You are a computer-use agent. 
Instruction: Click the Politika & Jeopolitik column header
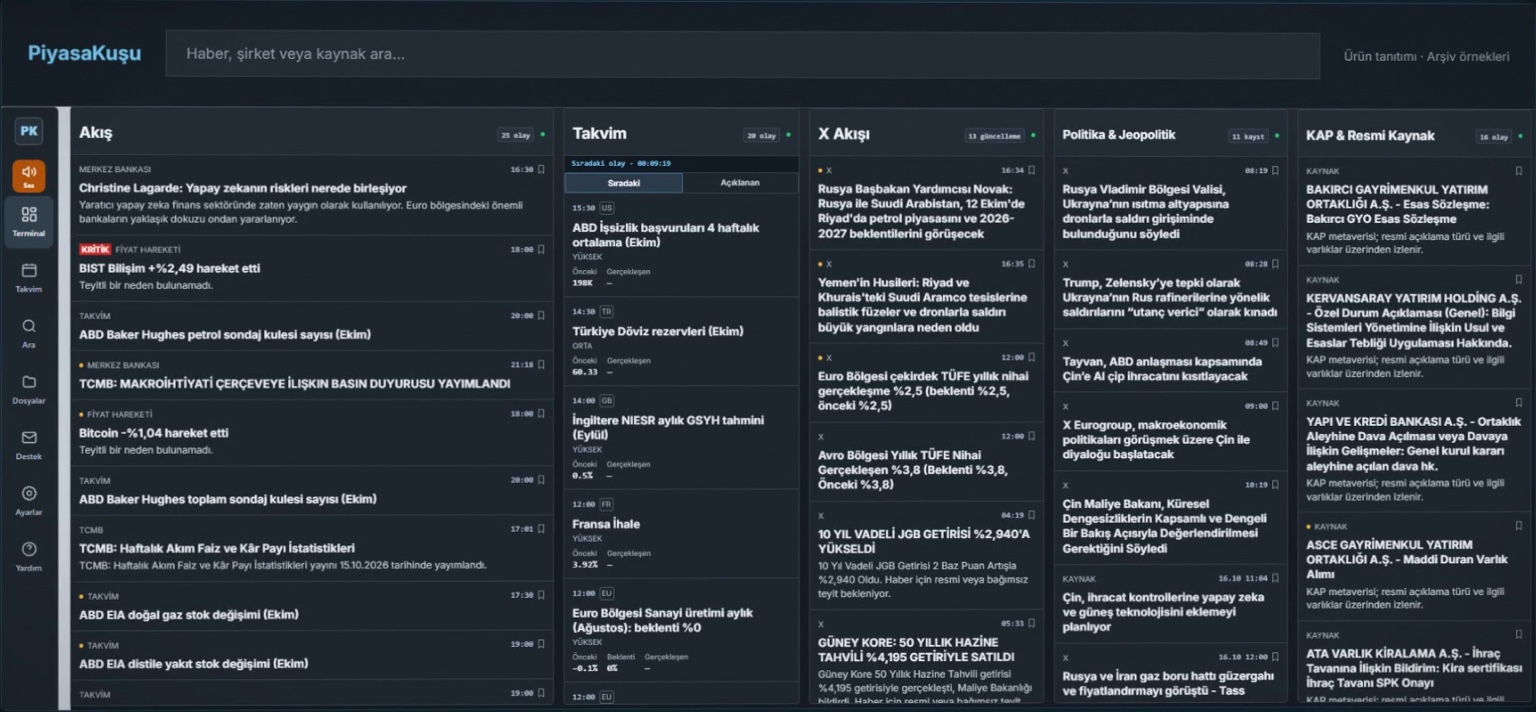1119,134
